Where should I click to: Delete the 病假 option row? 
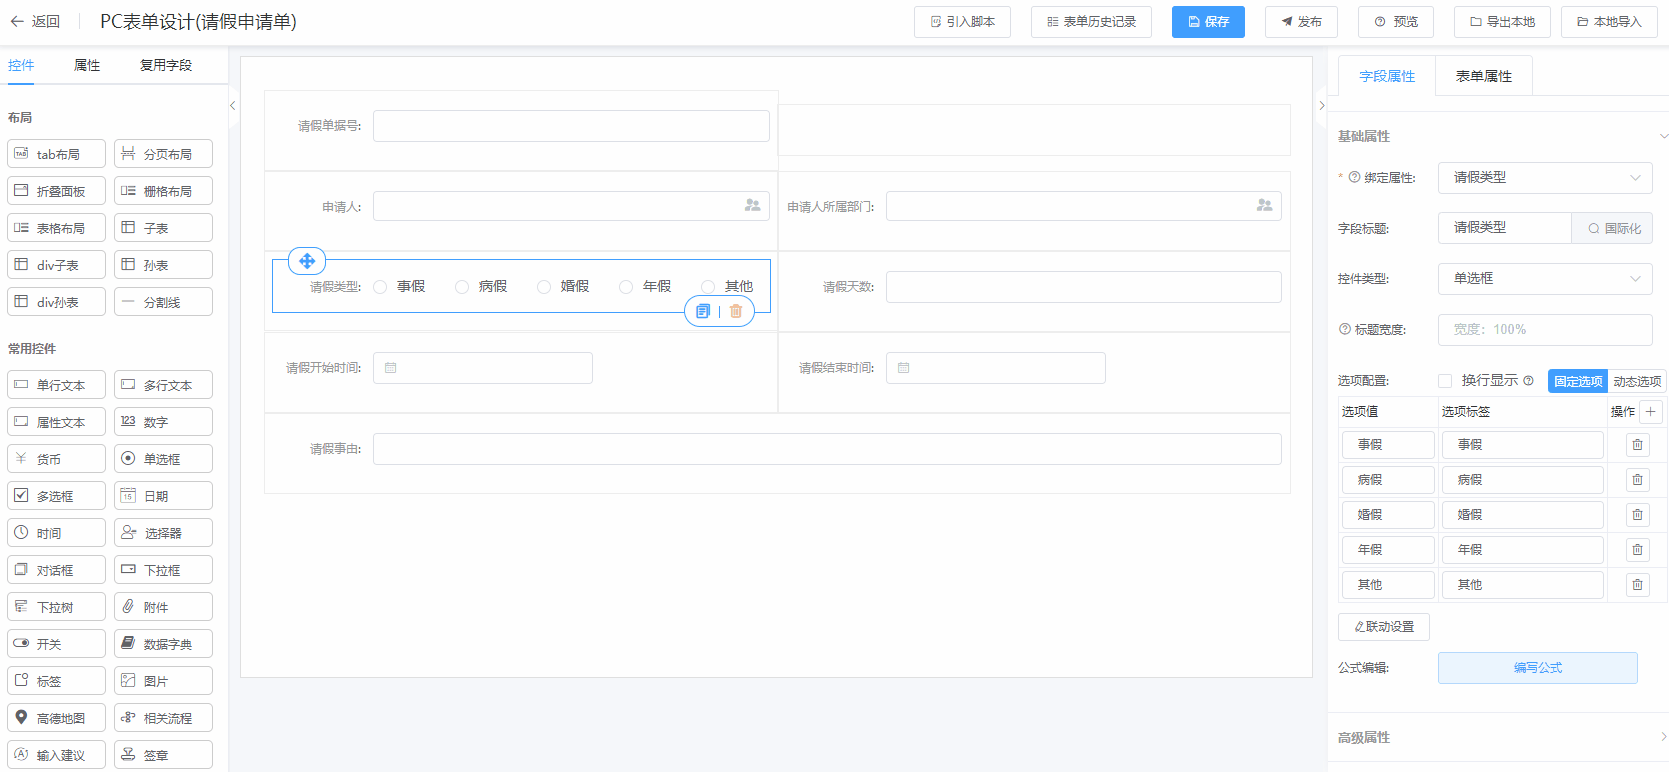[x=1637, y=480]
